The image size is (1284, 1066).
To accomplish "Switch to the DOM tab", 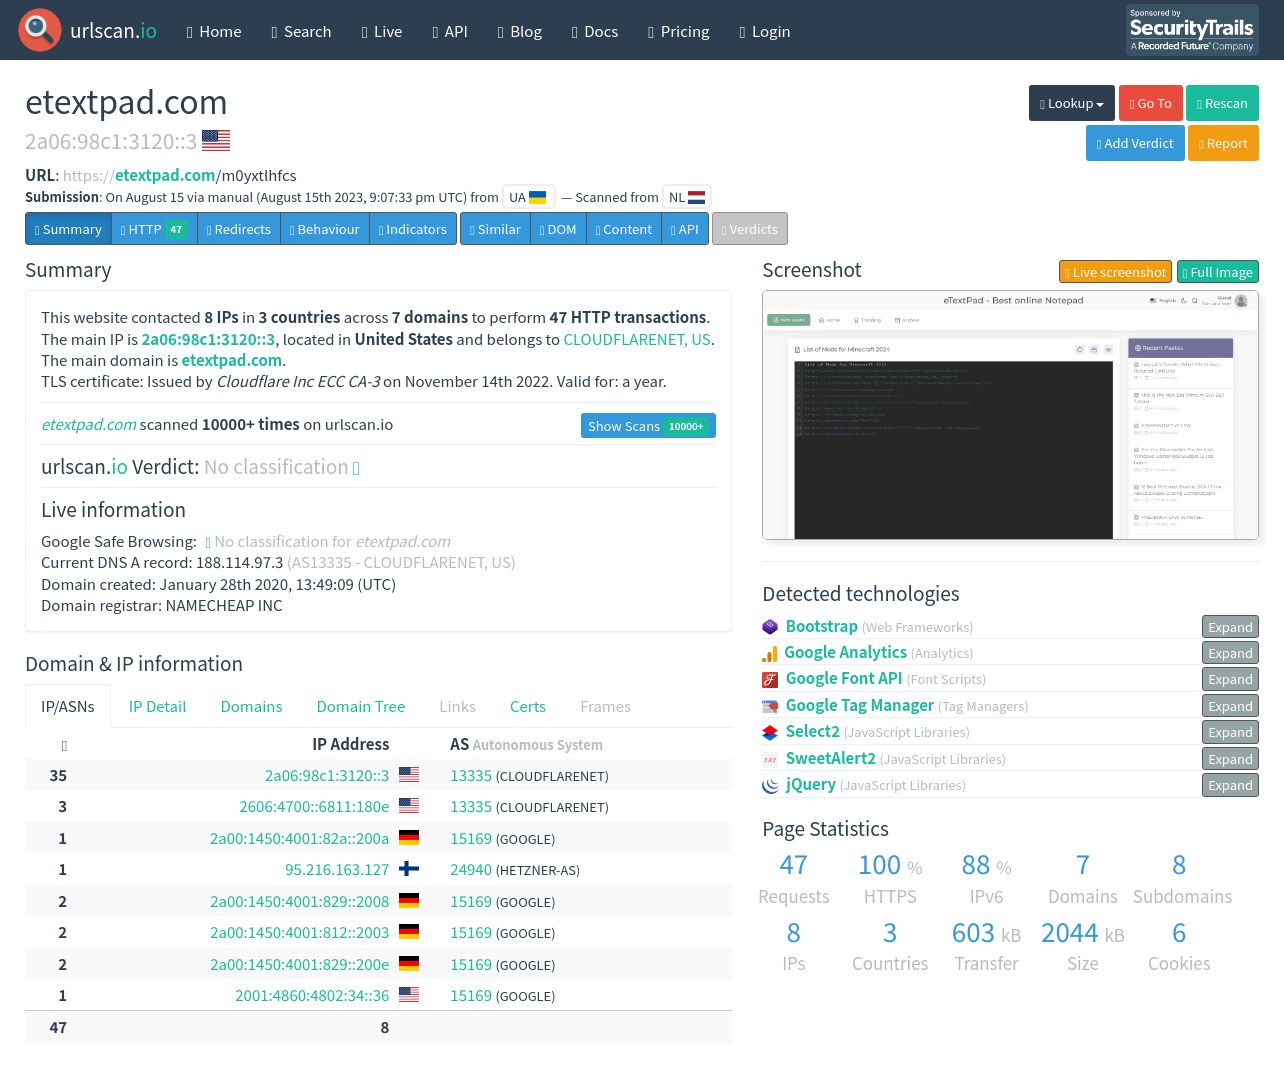I will [x=558, y=229].
